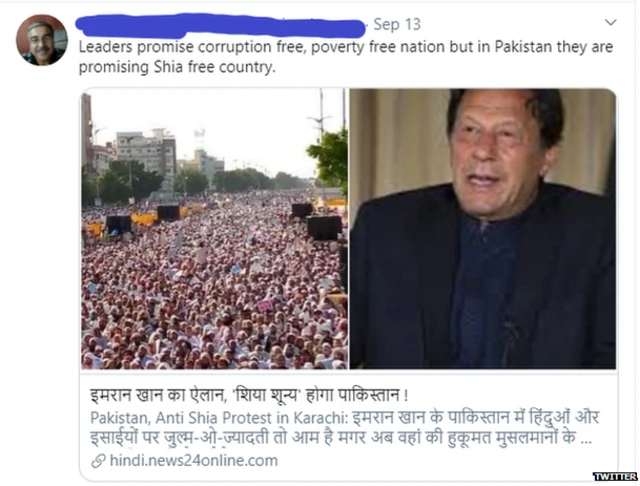
Task: Open second Hindi description line of card
Action: (333, 437)
